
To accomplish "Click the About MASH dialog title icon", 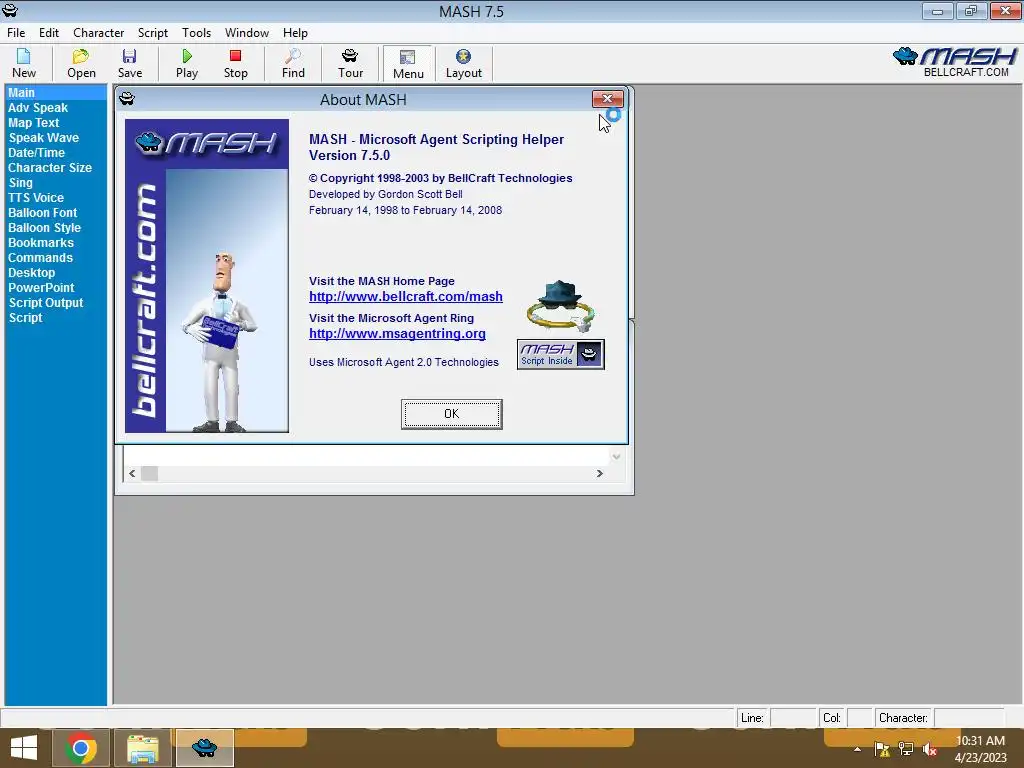I will point(127,99).
